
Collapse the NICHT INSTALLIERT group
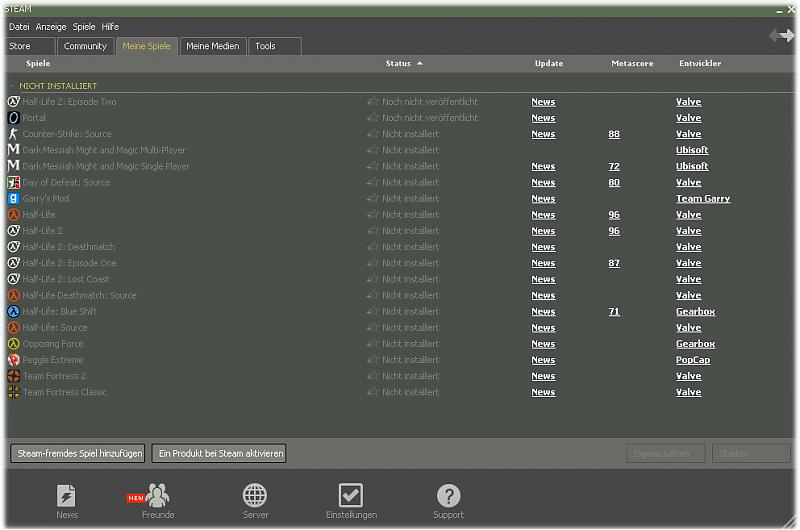coord(13,86)
